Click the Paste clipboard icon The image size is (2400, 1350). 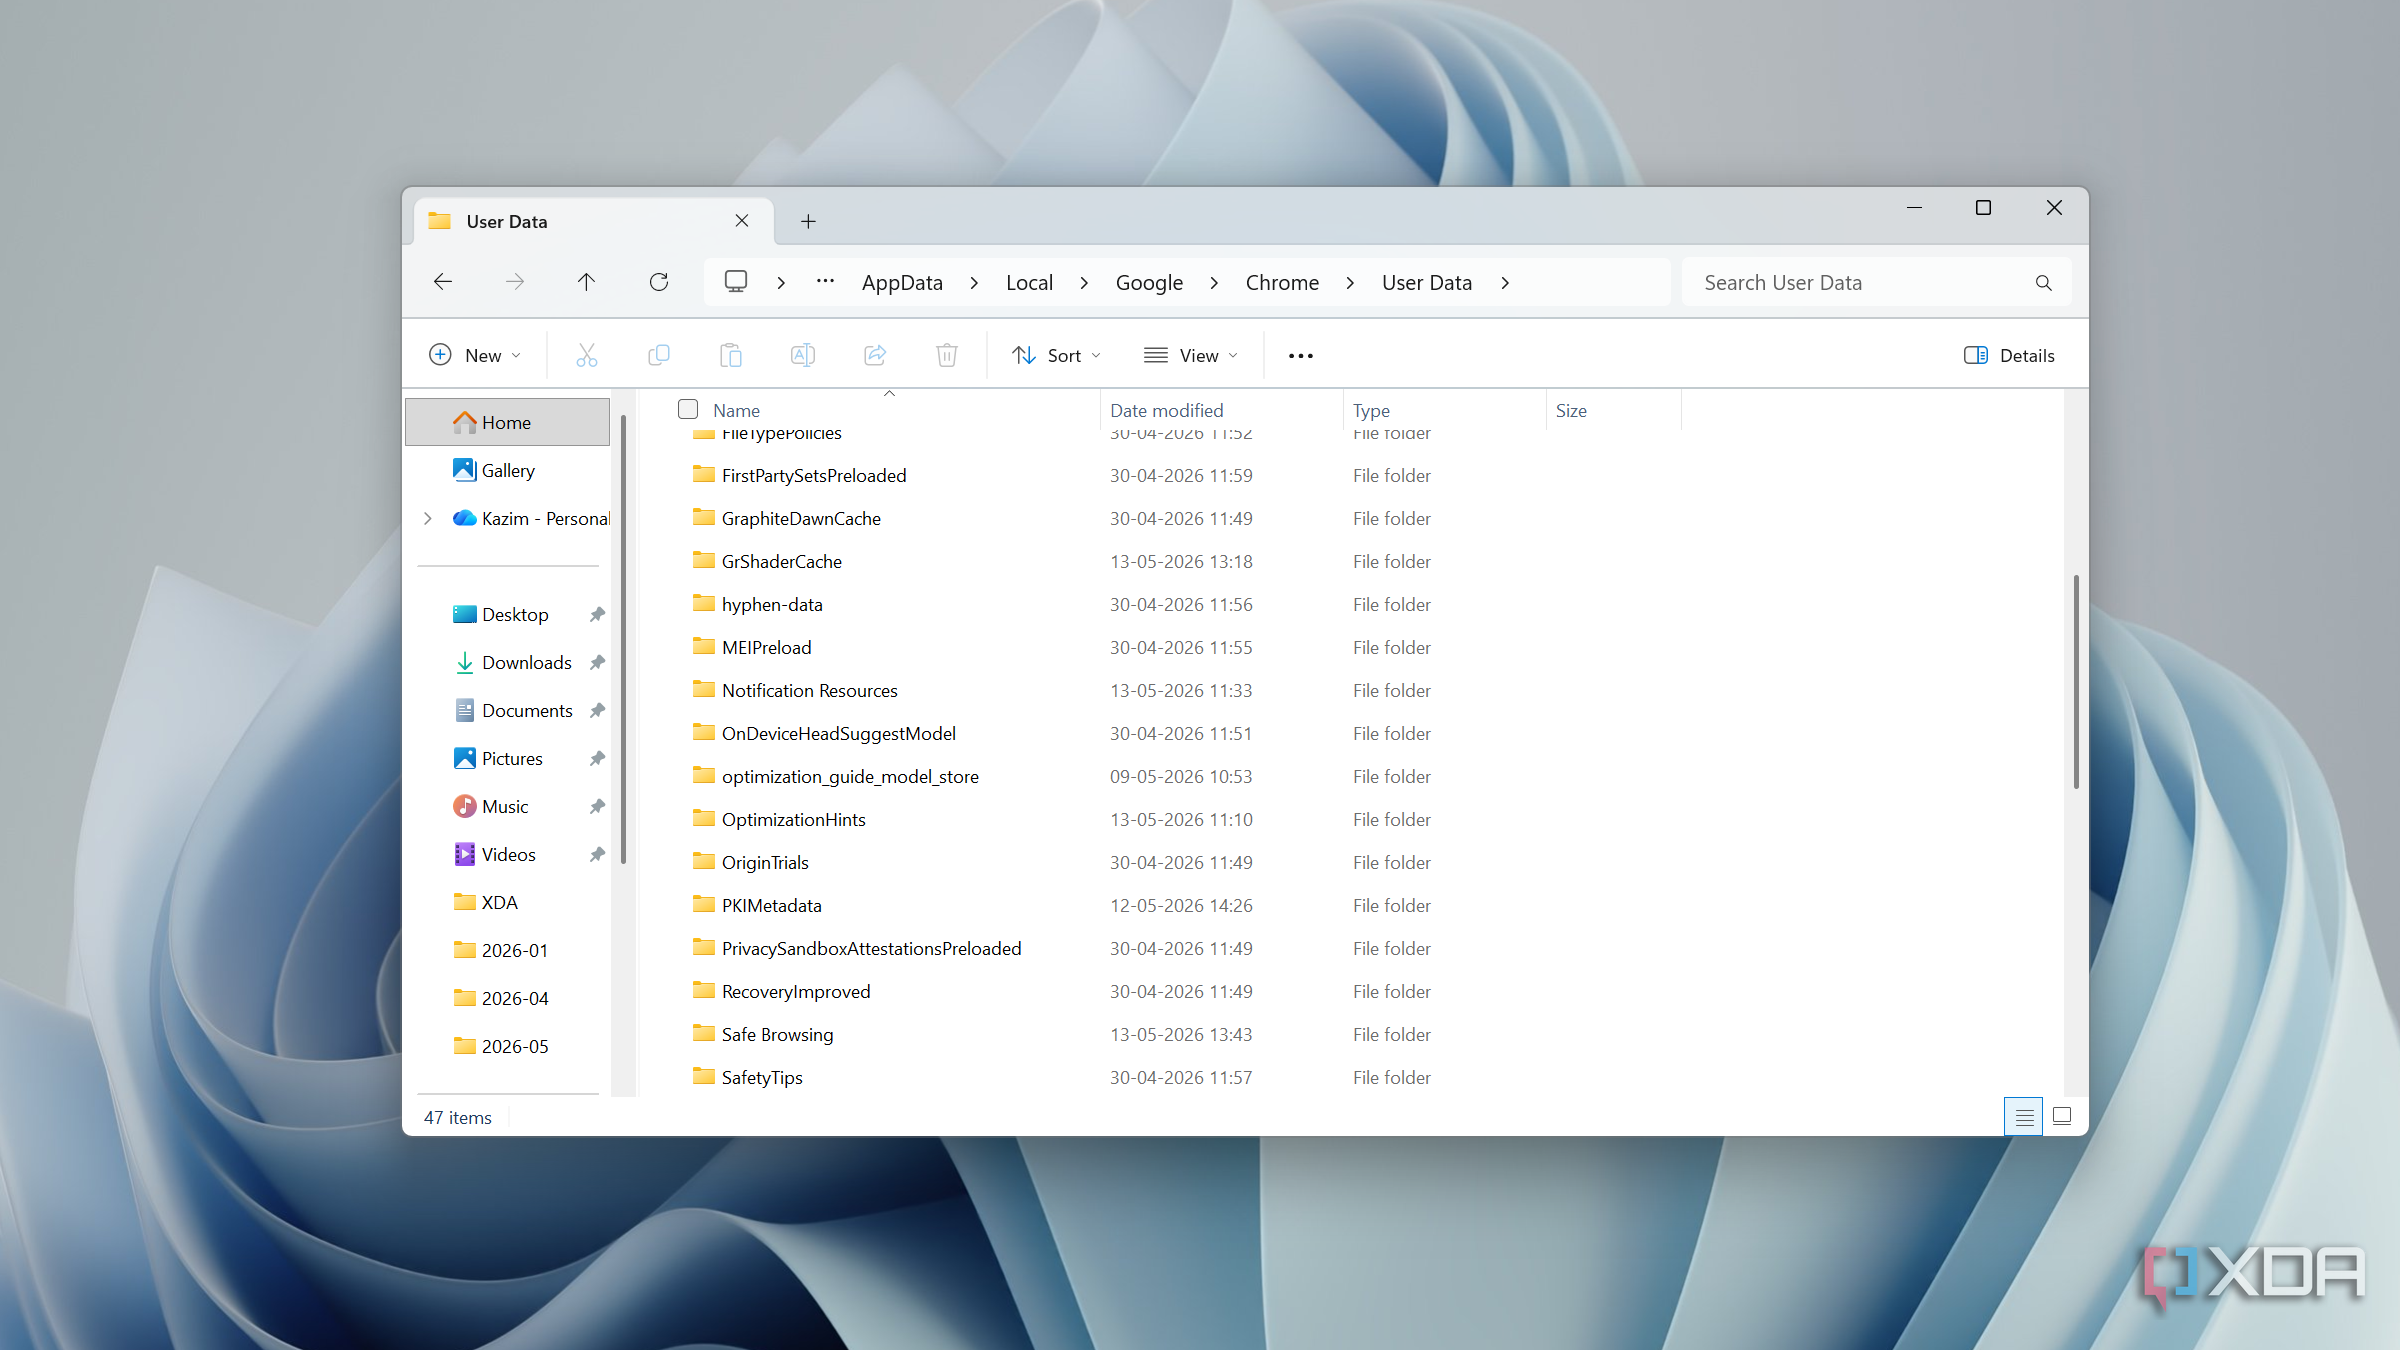[x=731, y=355]
